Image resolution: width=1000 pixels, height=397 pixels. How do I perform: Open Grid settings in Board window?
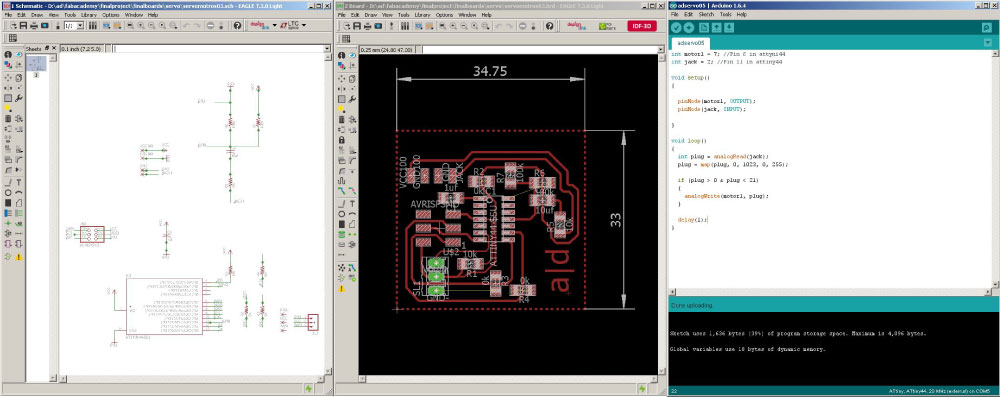(x=346, y=39)
